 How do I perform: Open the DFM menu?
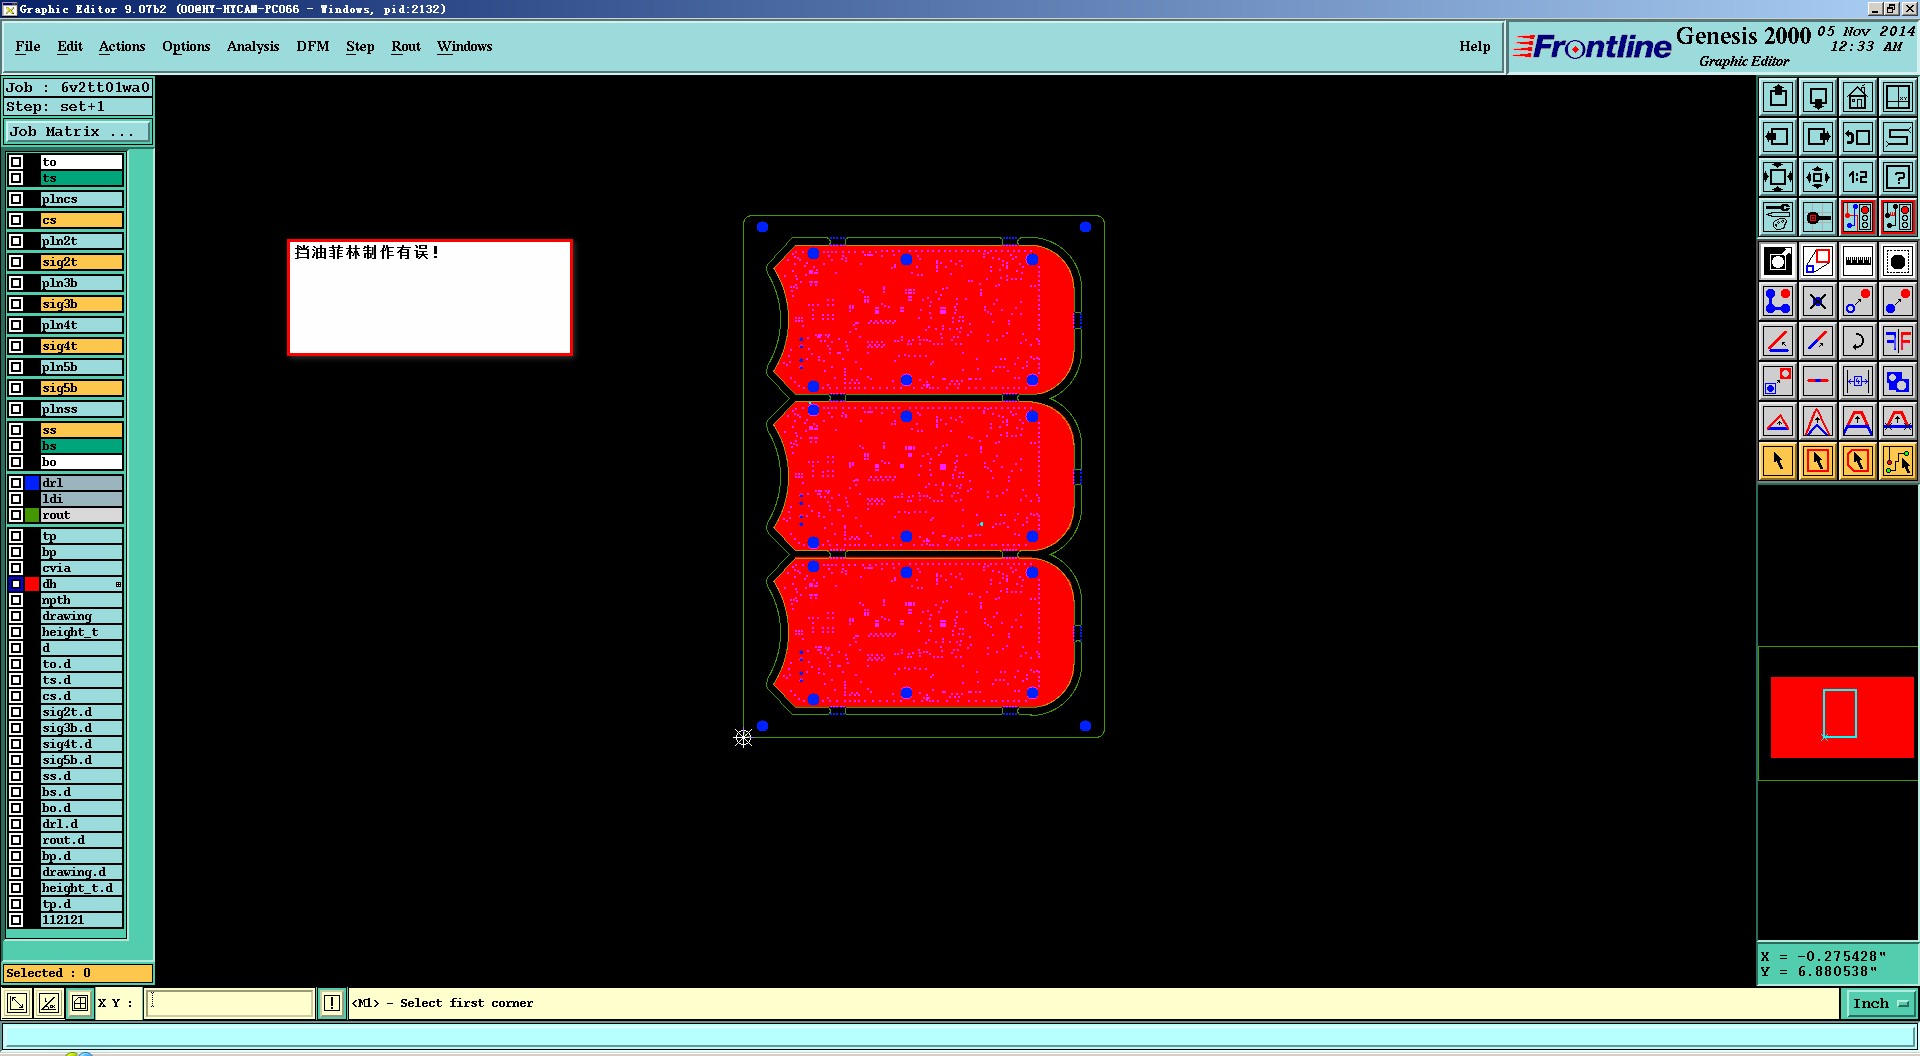pos(313,46)
